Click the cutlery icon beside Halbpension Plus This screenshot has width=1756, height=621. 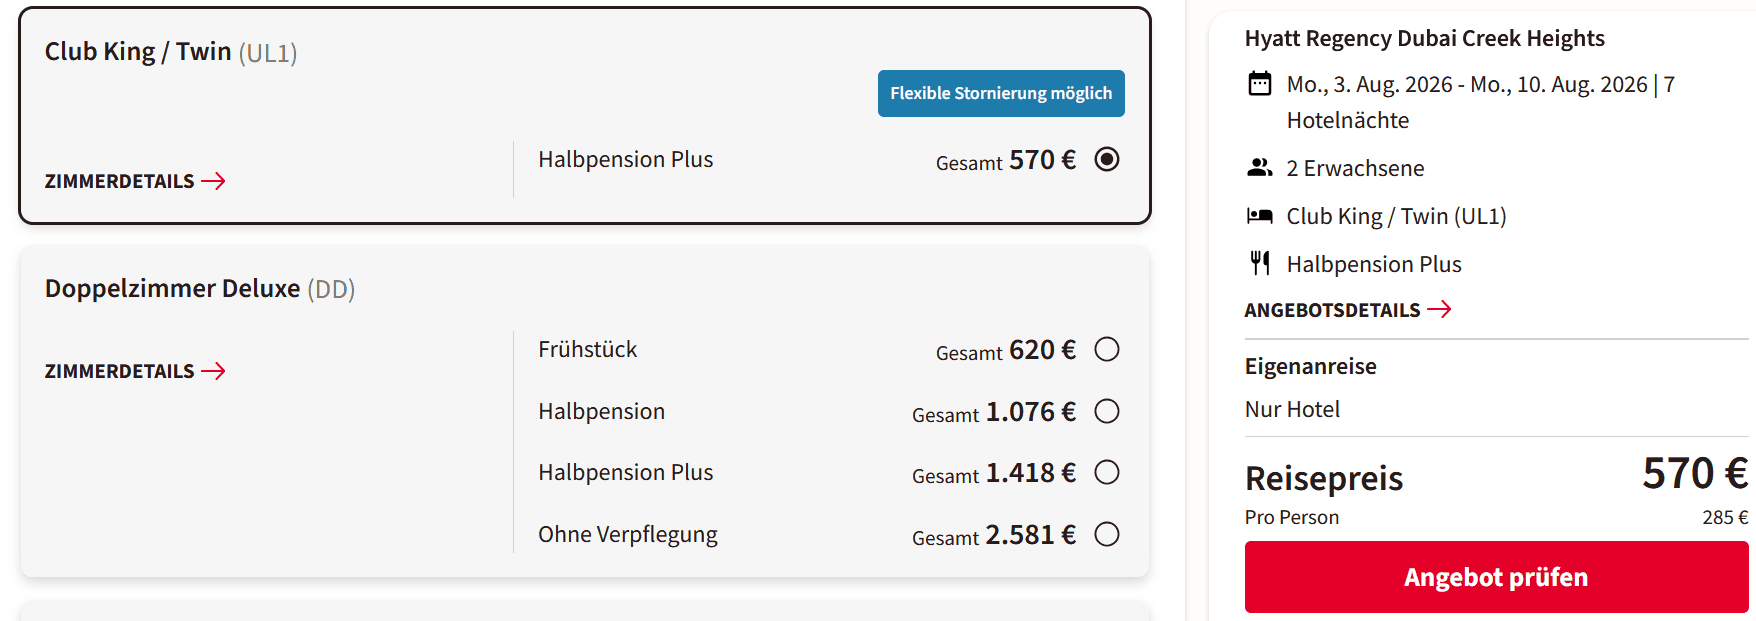[1260, 264]
